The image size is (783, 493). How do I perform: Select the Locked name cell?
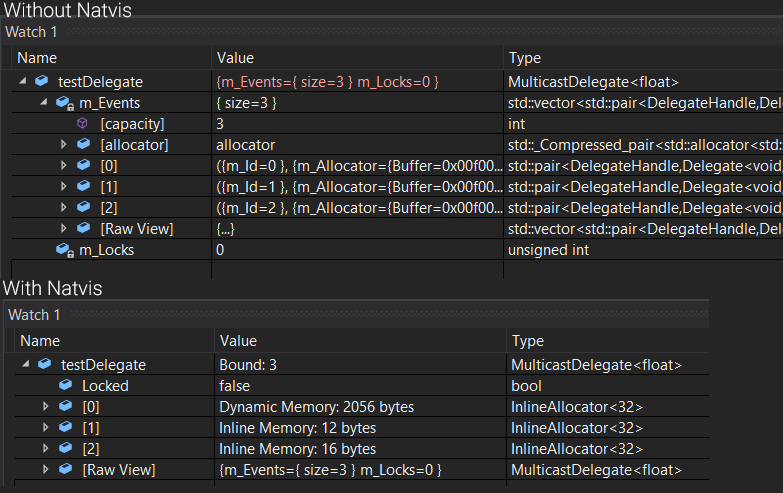tap(105, 386)
